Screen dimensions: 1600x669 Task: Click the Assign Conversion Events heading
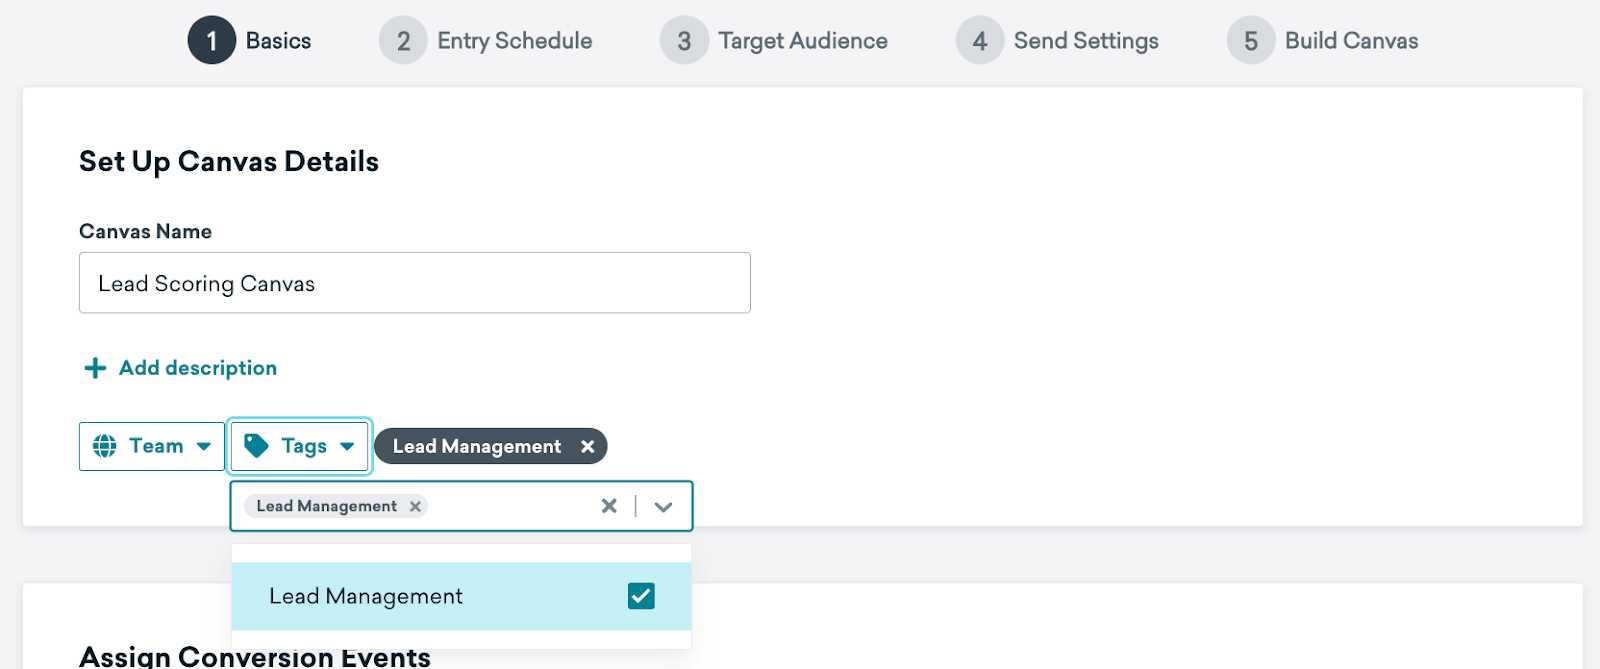click(x=255, y=657)
